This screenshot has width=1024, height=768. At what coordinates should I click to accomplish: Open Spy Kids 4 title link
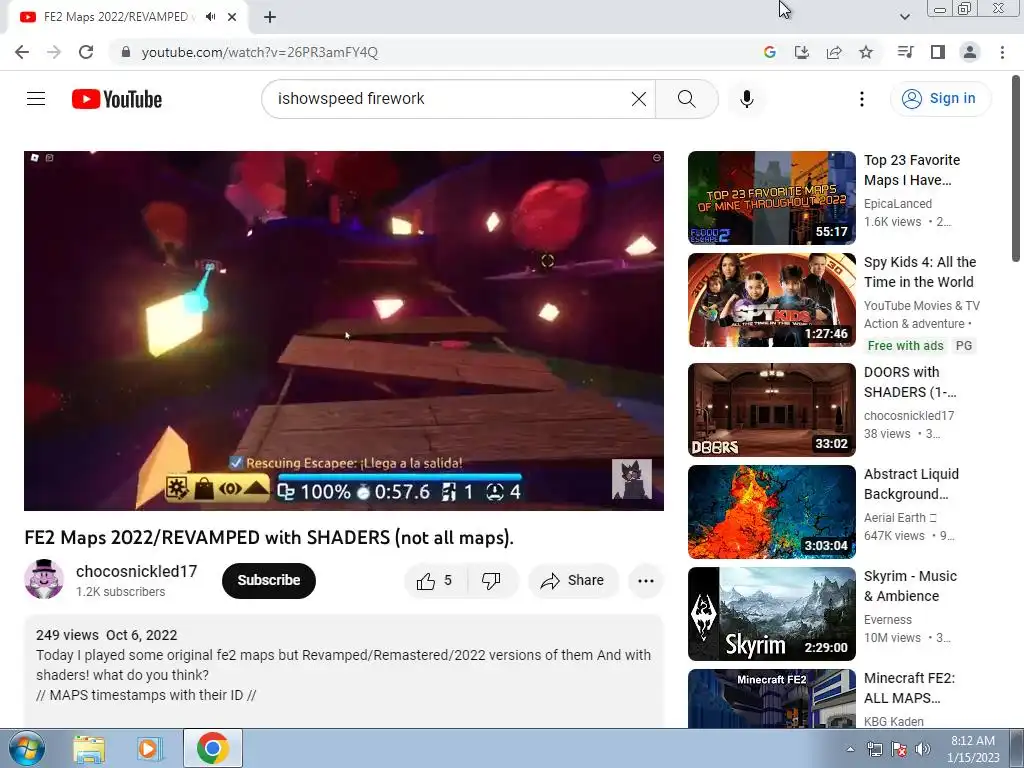click(920, 272)
